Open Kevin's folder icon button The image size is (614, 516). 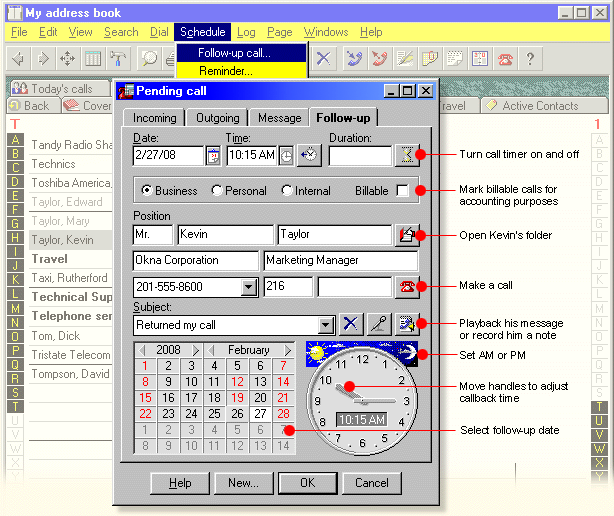[406, 235]
